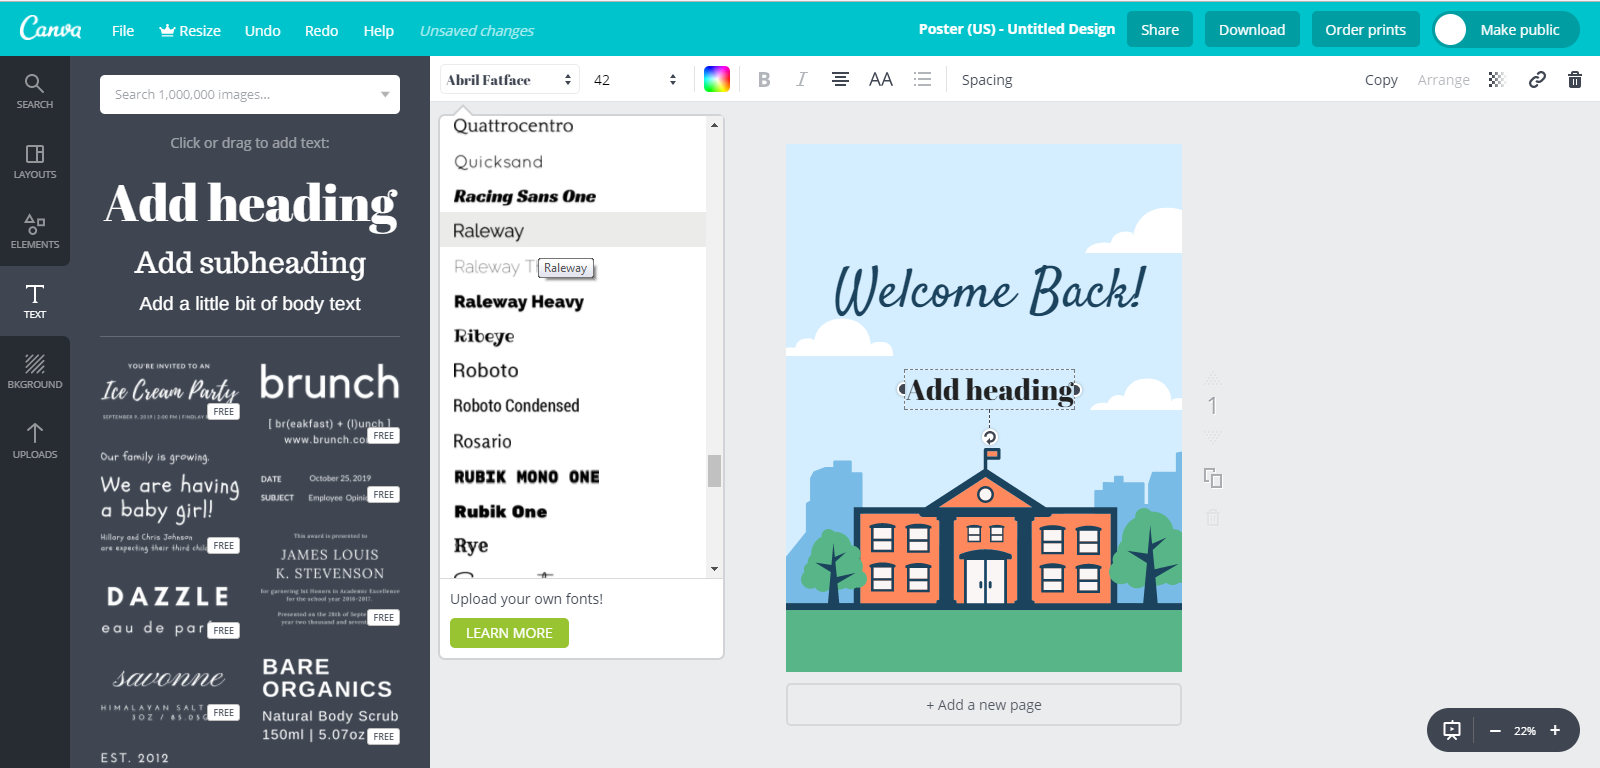The height and width of the screenshot is (768, 1600).
Task: Open the Bkground sidebar panel
Action: click(35, 371)
